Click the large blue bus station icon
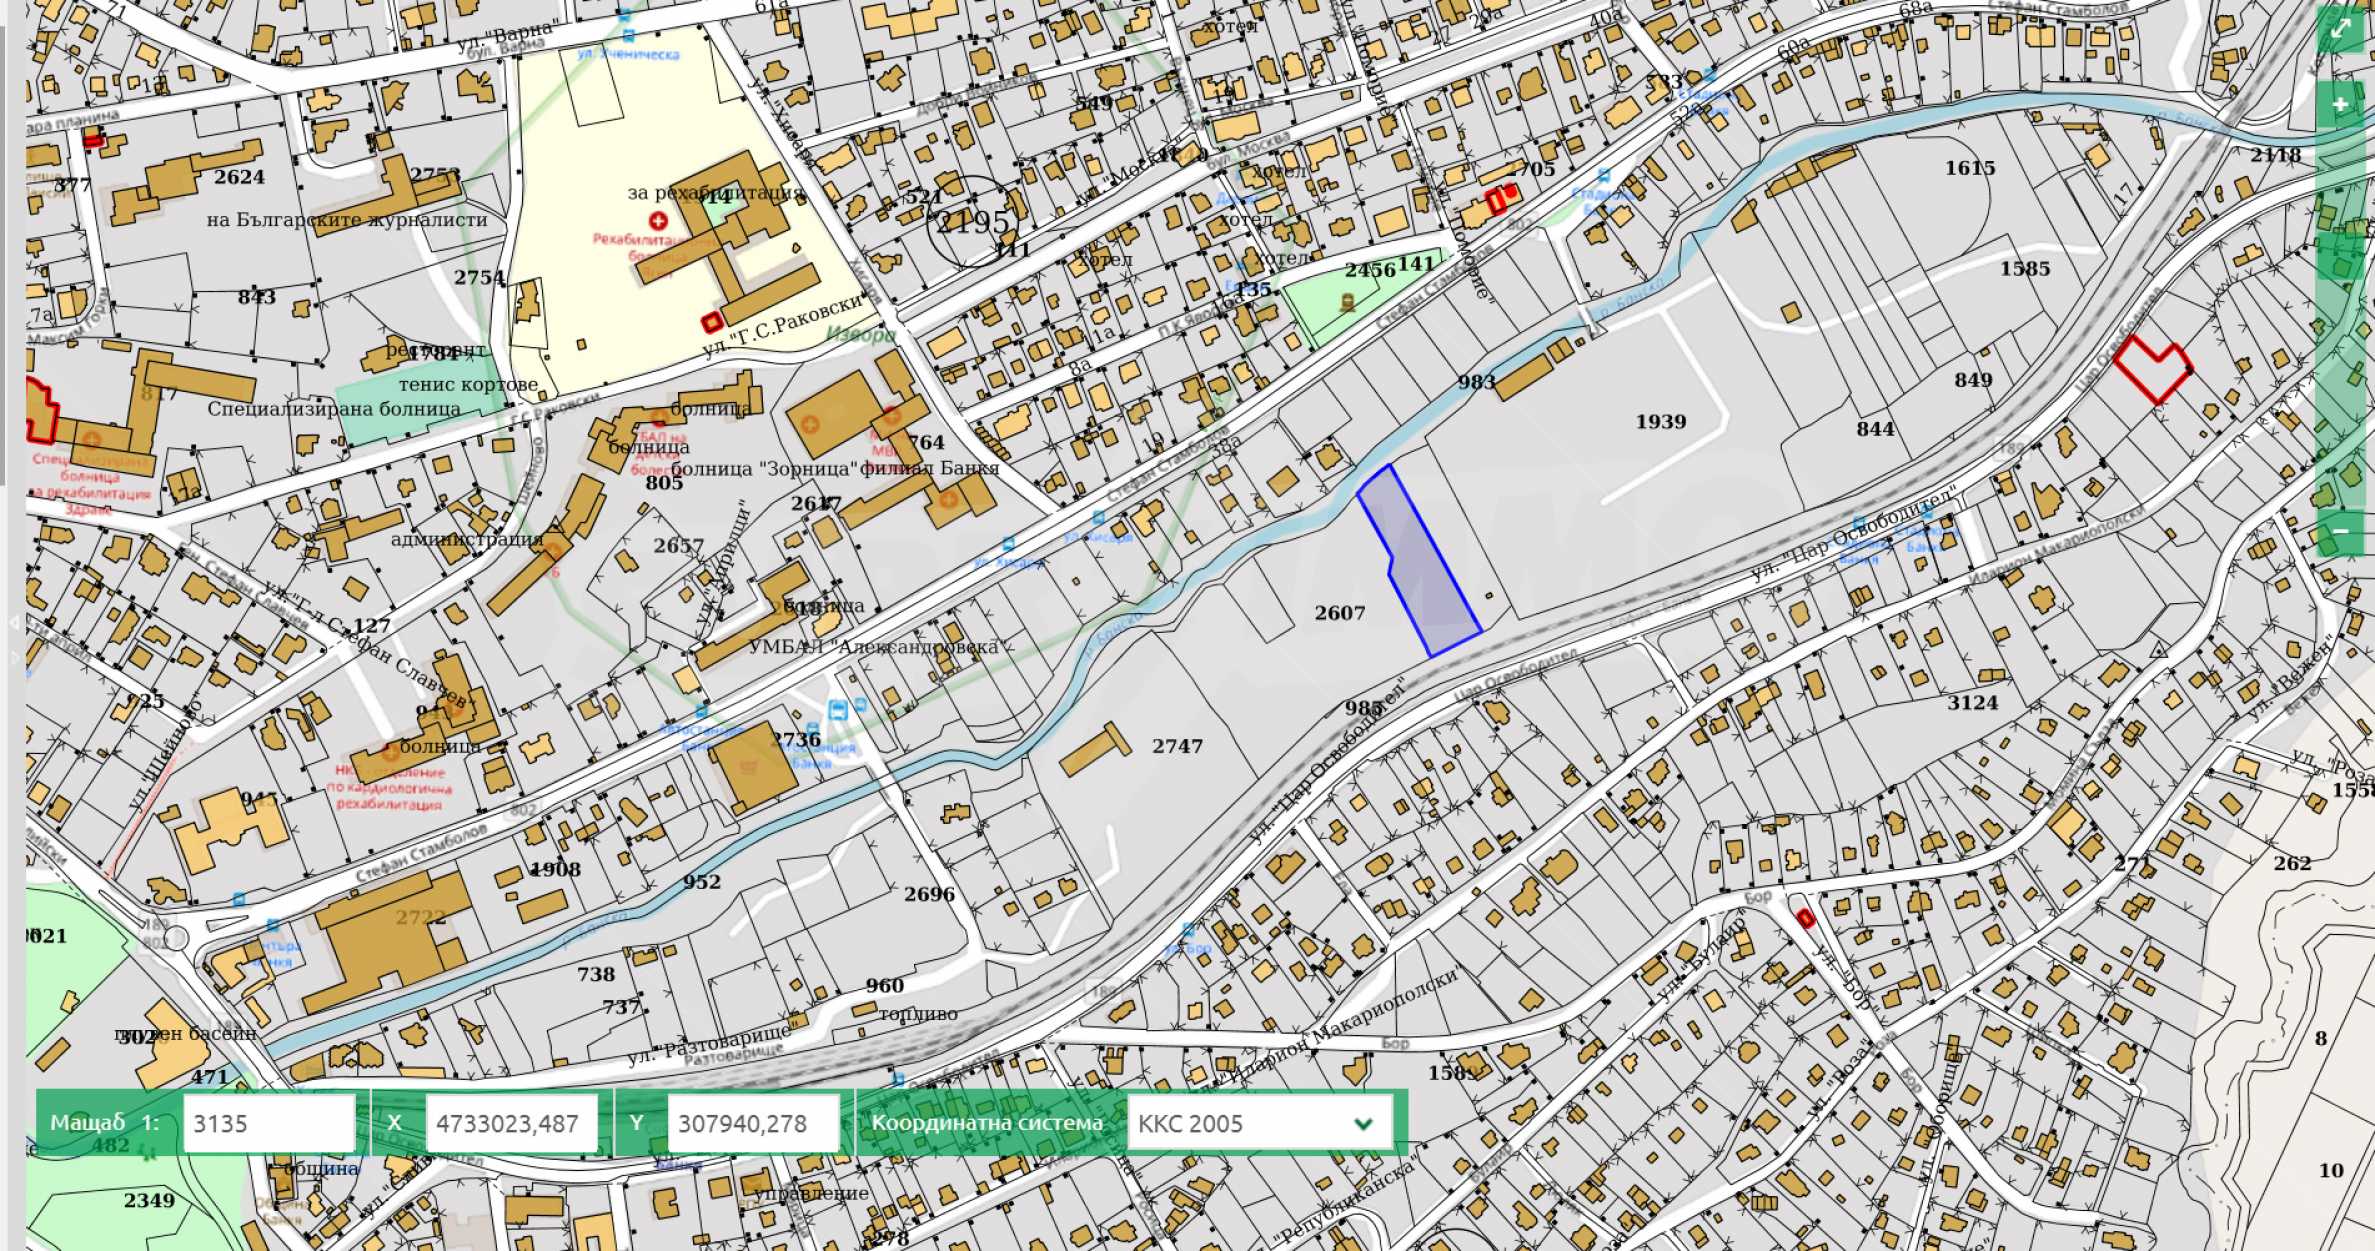Screen dimensions: 2375x1251 838,710
